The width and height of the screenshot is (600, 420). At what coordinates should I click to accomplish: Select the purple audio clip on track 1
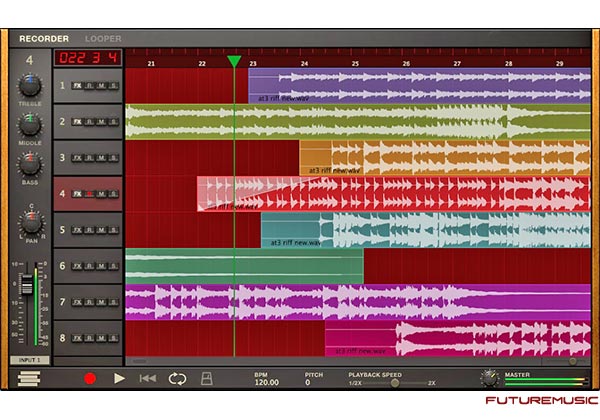click(x=419, y=86)
